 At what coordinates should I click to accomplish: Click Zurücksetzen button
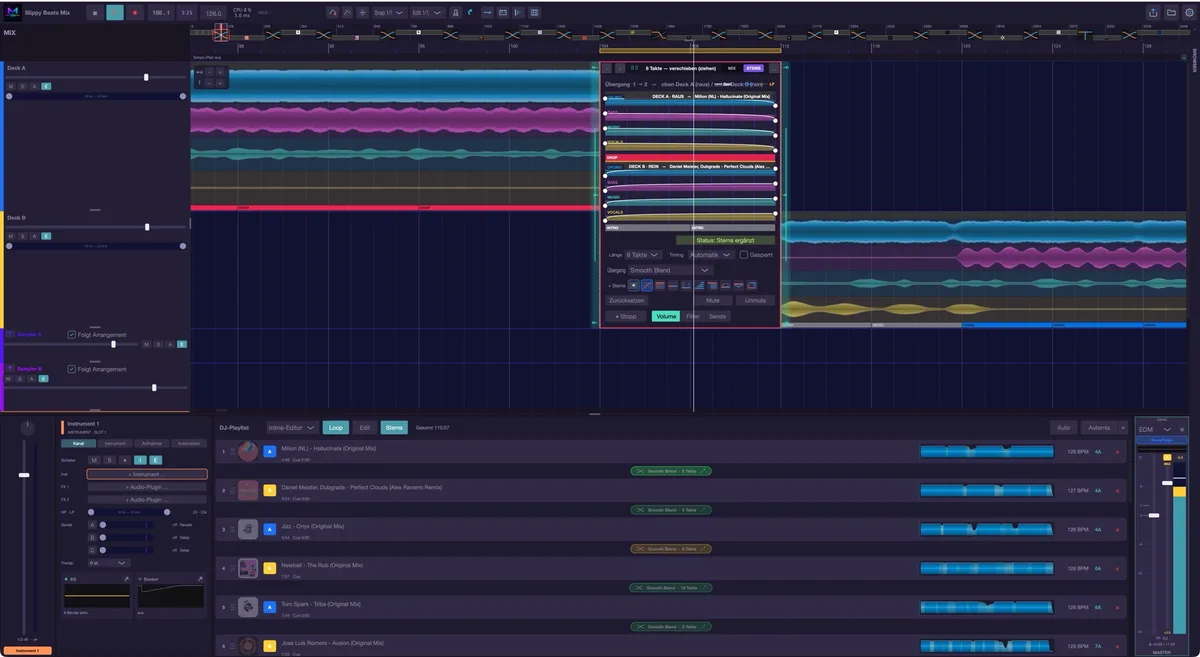pyautogui.click(x=627, y=300)
